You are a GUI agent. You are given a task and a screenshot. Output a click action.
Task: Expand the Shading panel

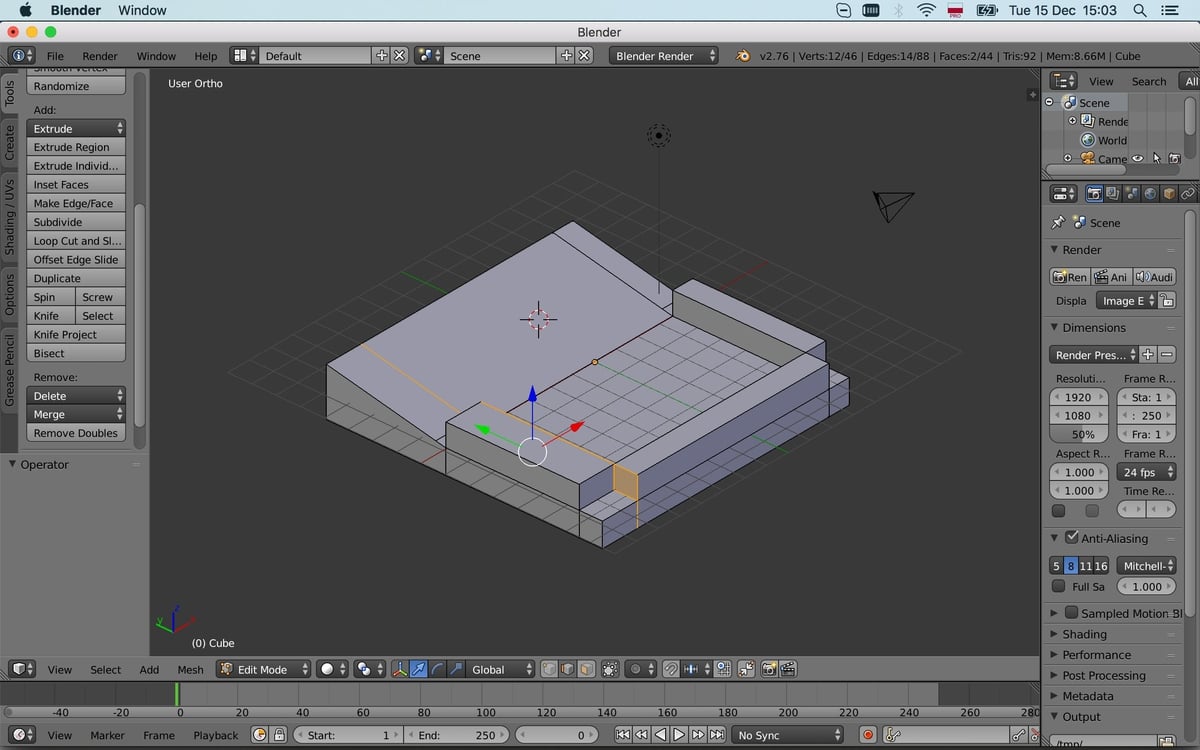[x=1054, y=634]
